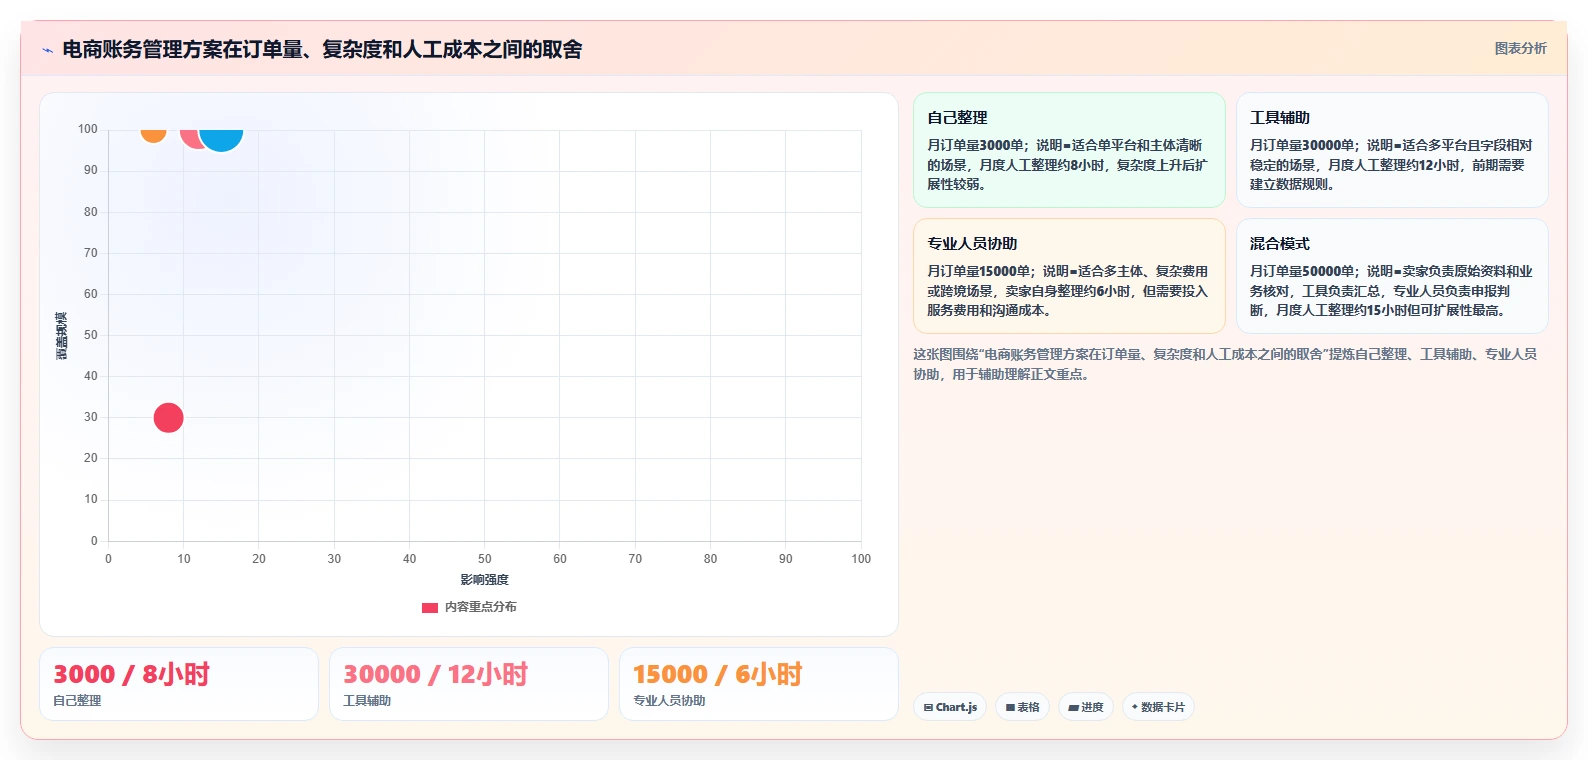Click the 数据卡片 tag chip
This screenshot has width=1588, height=760.
[1159, 707]
